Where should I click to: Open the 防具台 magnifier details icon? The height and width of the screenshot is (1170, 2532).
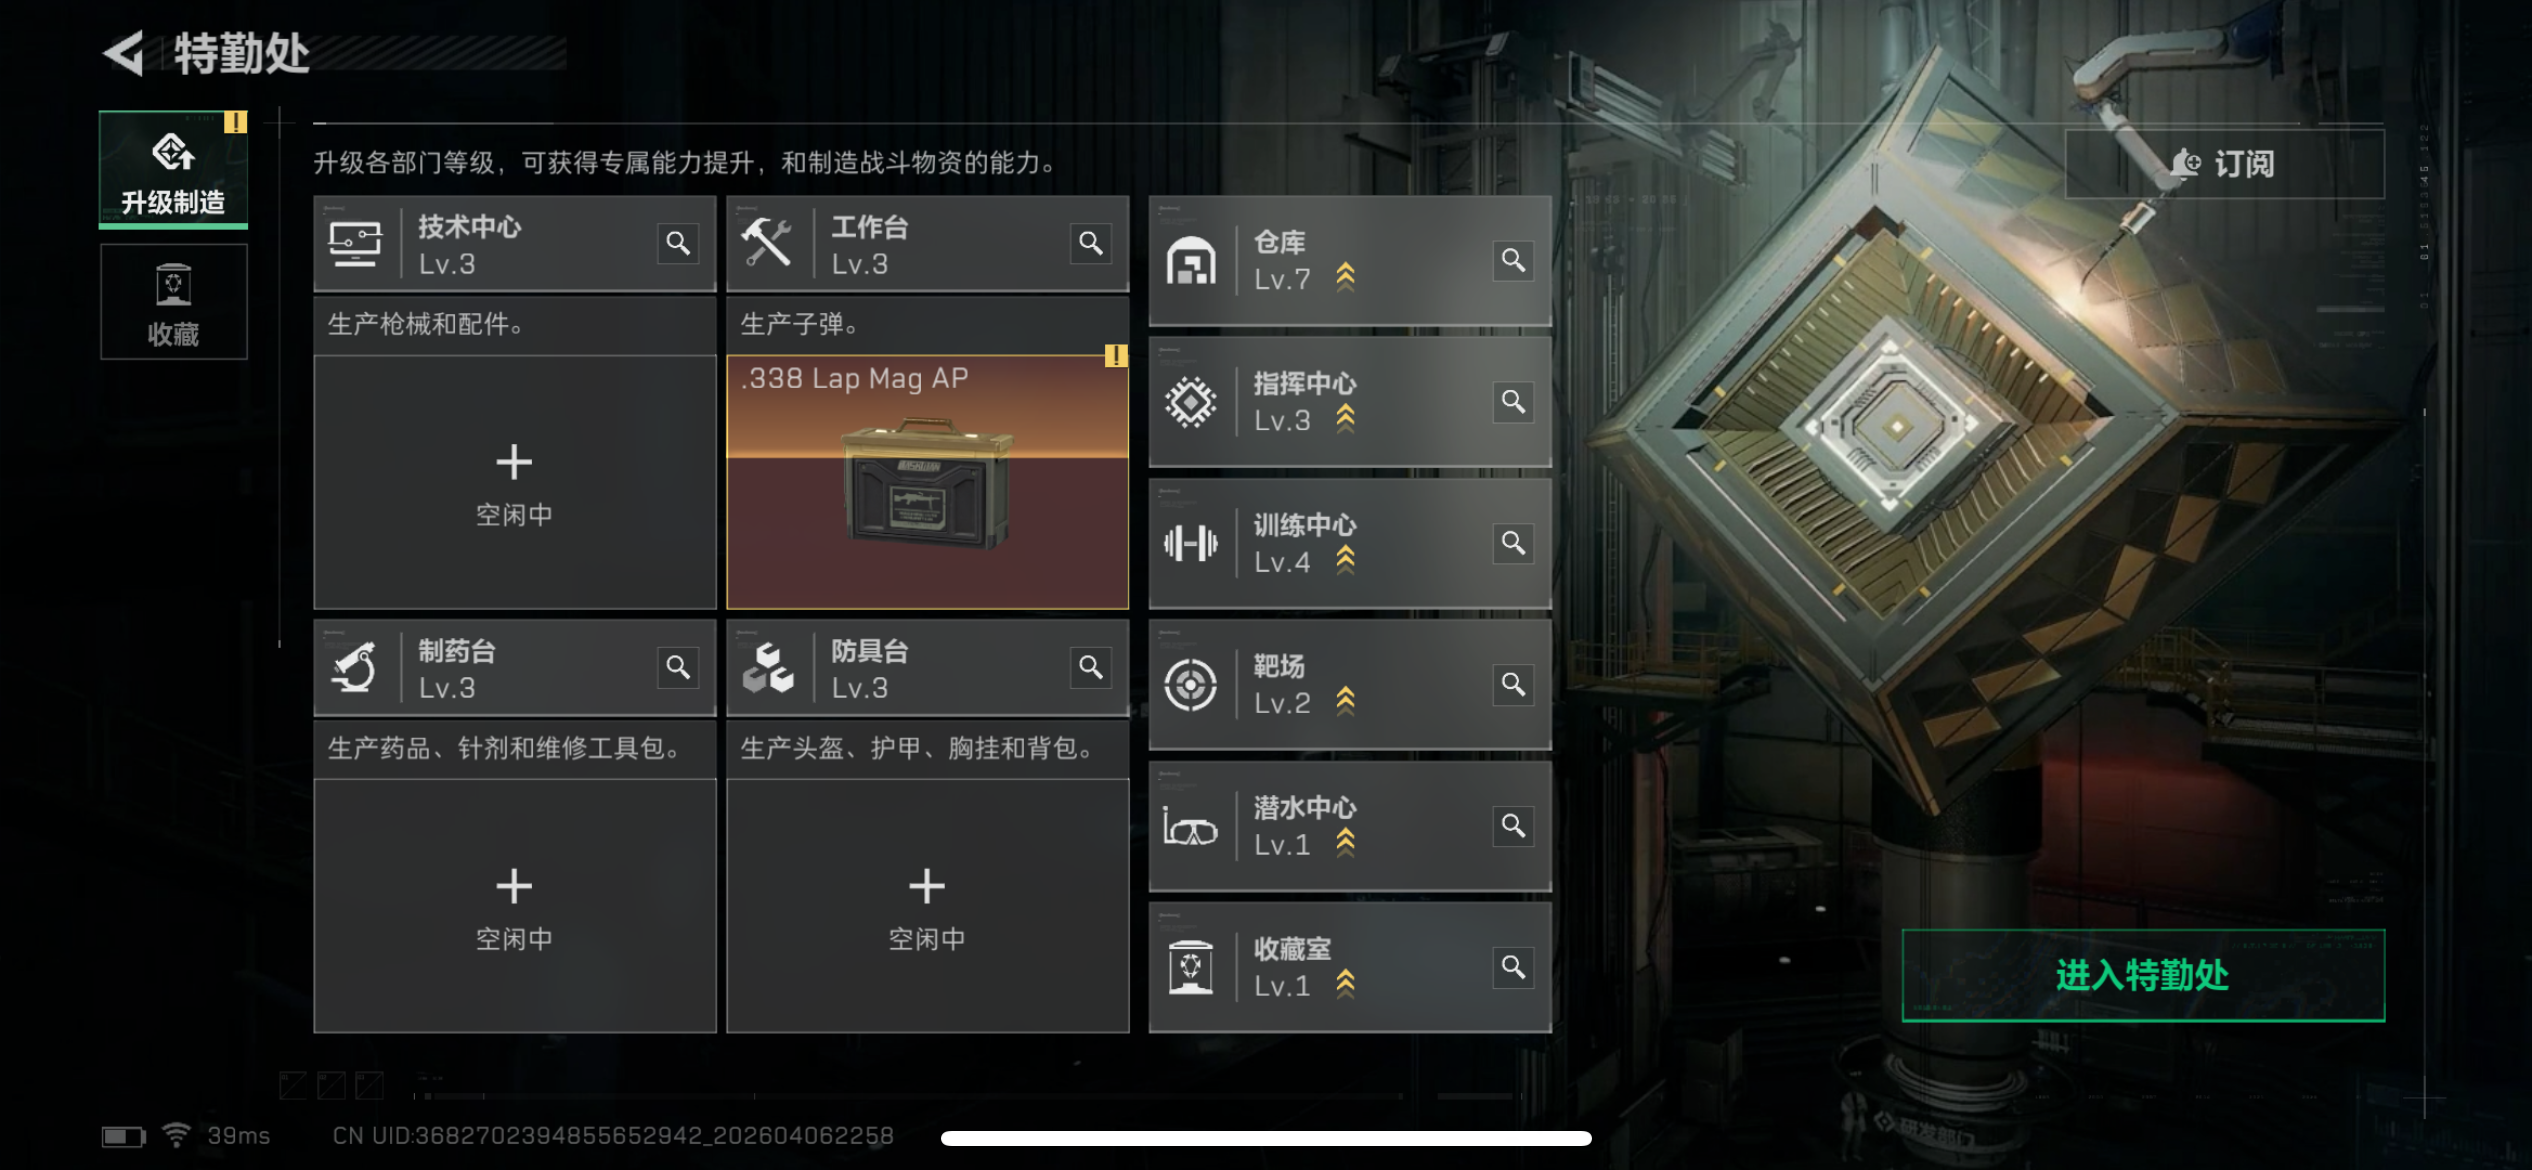1091,667
